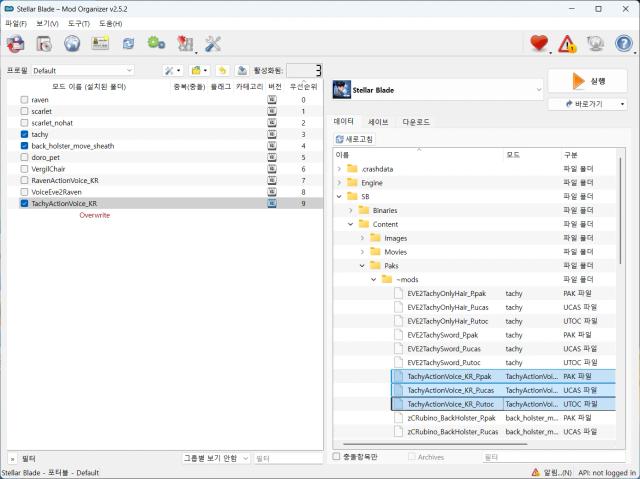Open the shortcut button dropdown arrow
This screenshot has height=479, width=640.
(x=622, y=104)
